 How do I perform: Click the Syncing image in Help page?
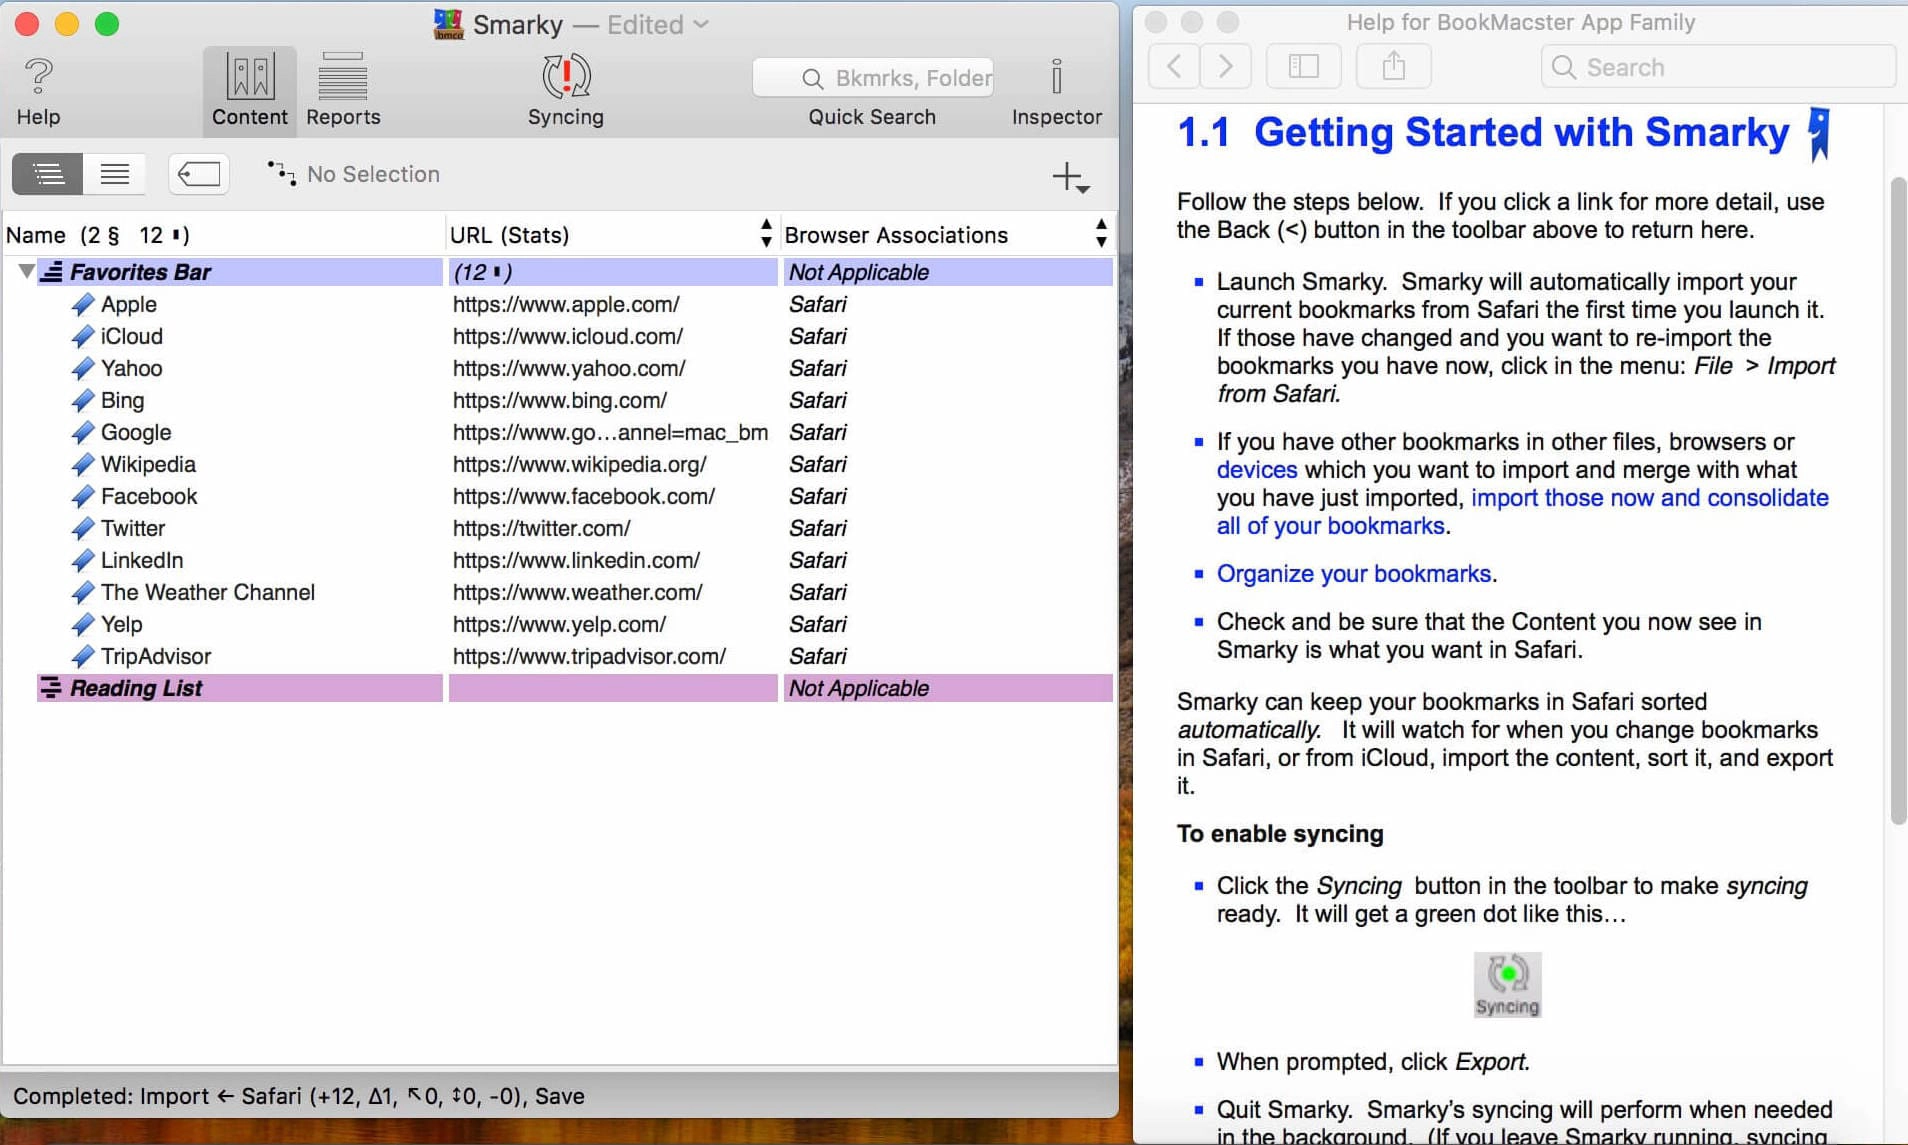pos(1507,984)
